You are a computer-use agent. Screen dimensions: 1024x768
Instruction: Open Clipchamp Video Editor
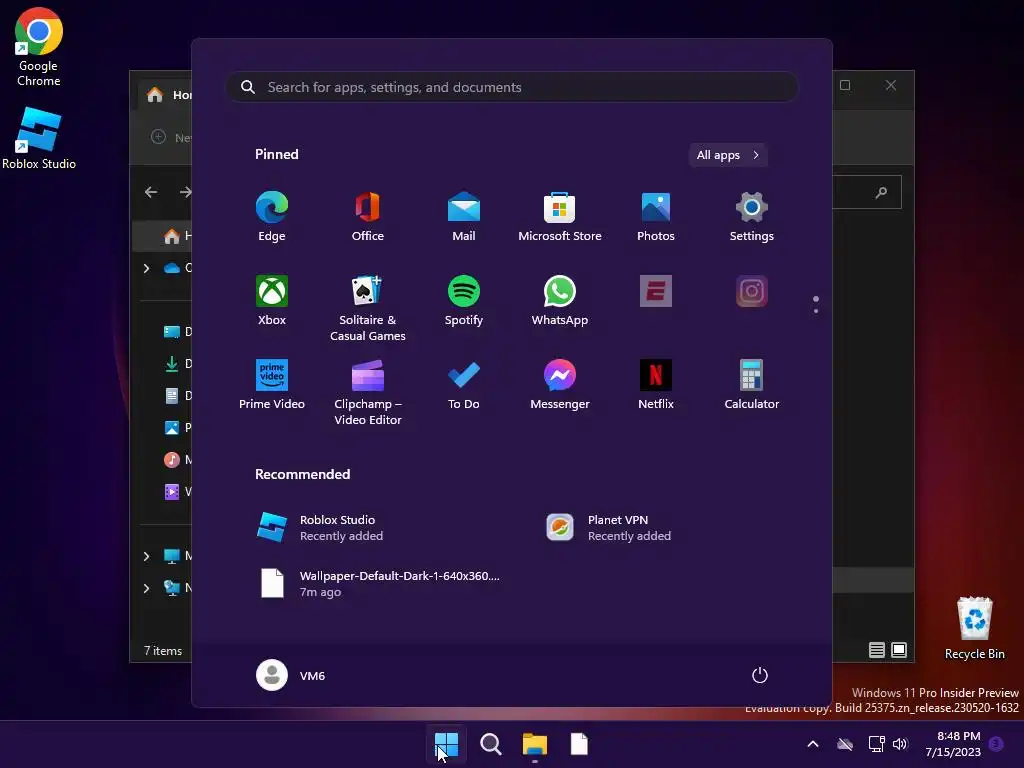[x=368, y=392]
